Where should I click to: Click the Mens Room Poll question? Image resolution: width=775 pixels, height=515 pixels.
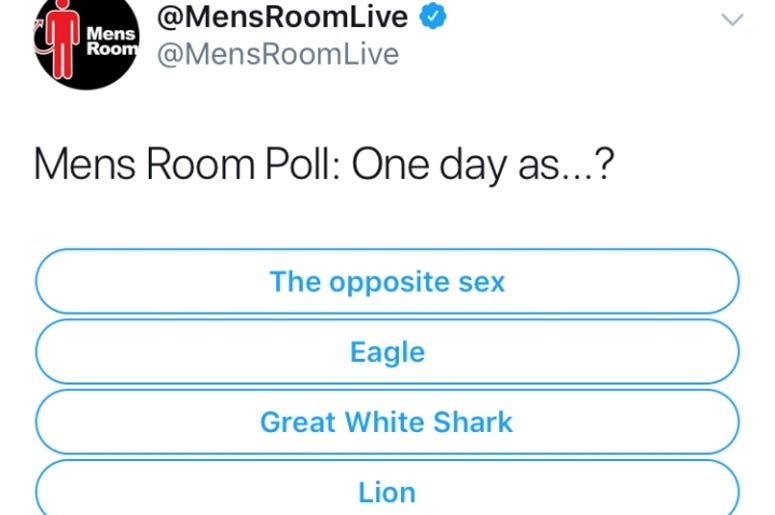click(324, 165)
